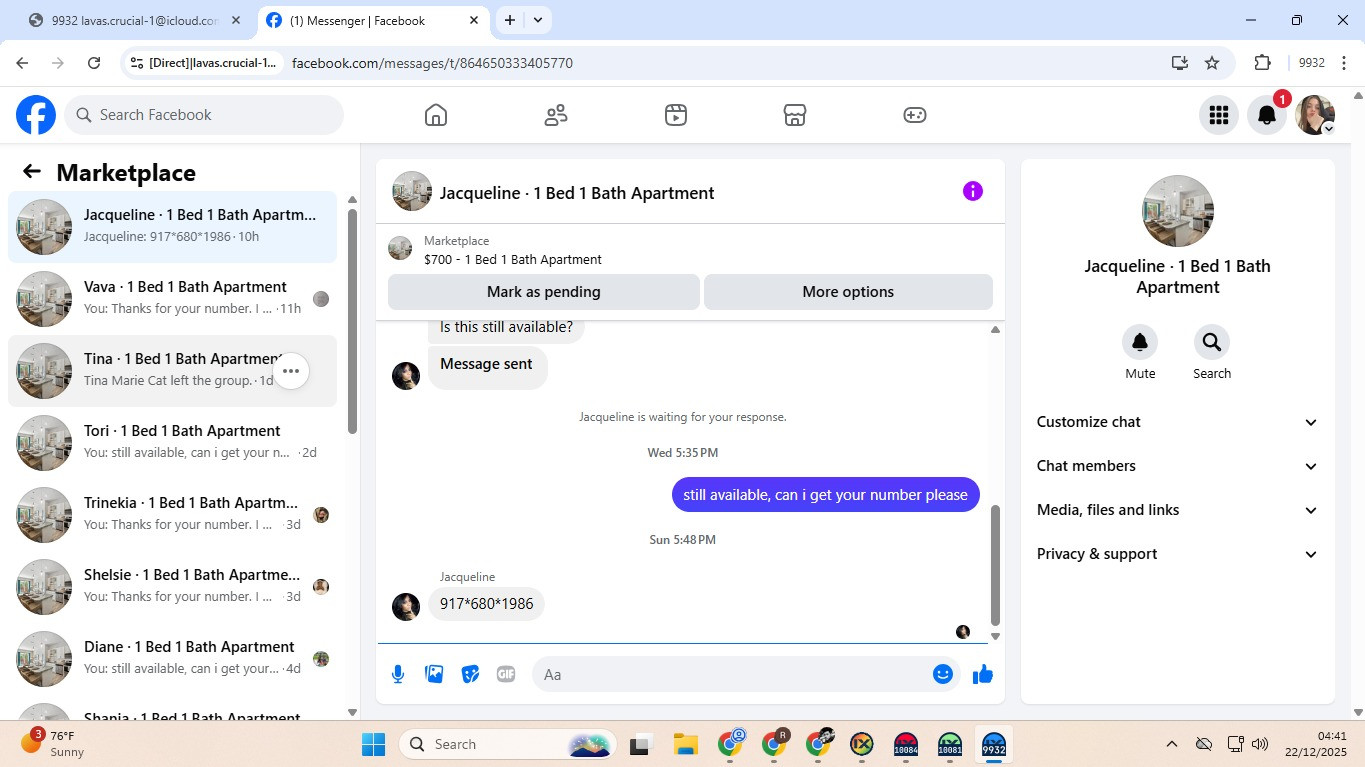Attach a photo or file
Screen dimensions: 1365x767
[434, 674]
